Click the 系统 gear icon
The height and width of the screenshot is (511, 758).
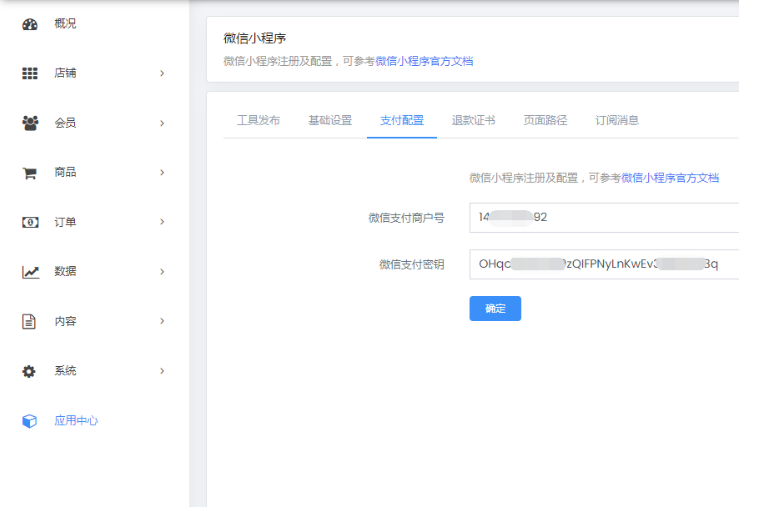point(30,371)
